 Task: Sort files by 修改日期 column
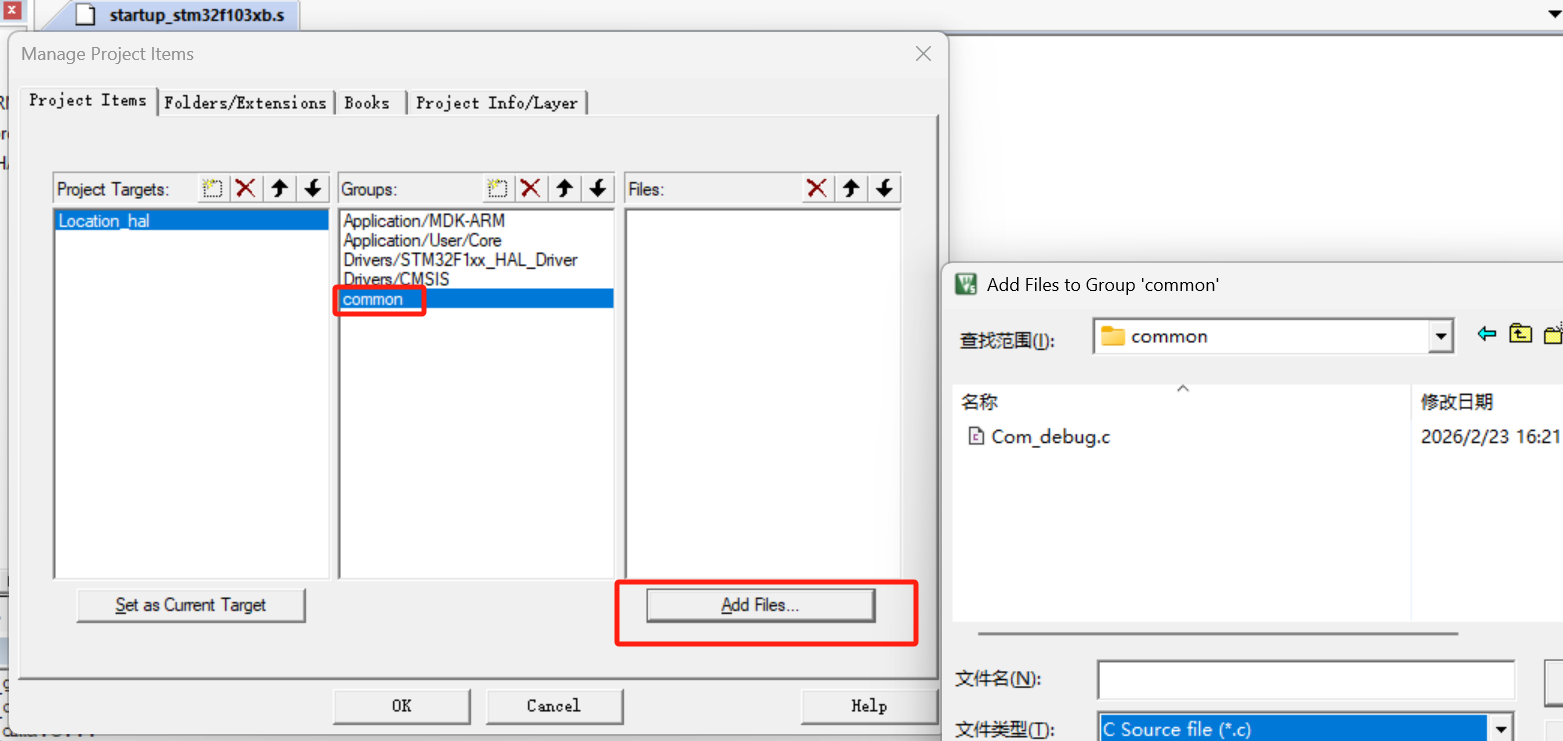1456,401
